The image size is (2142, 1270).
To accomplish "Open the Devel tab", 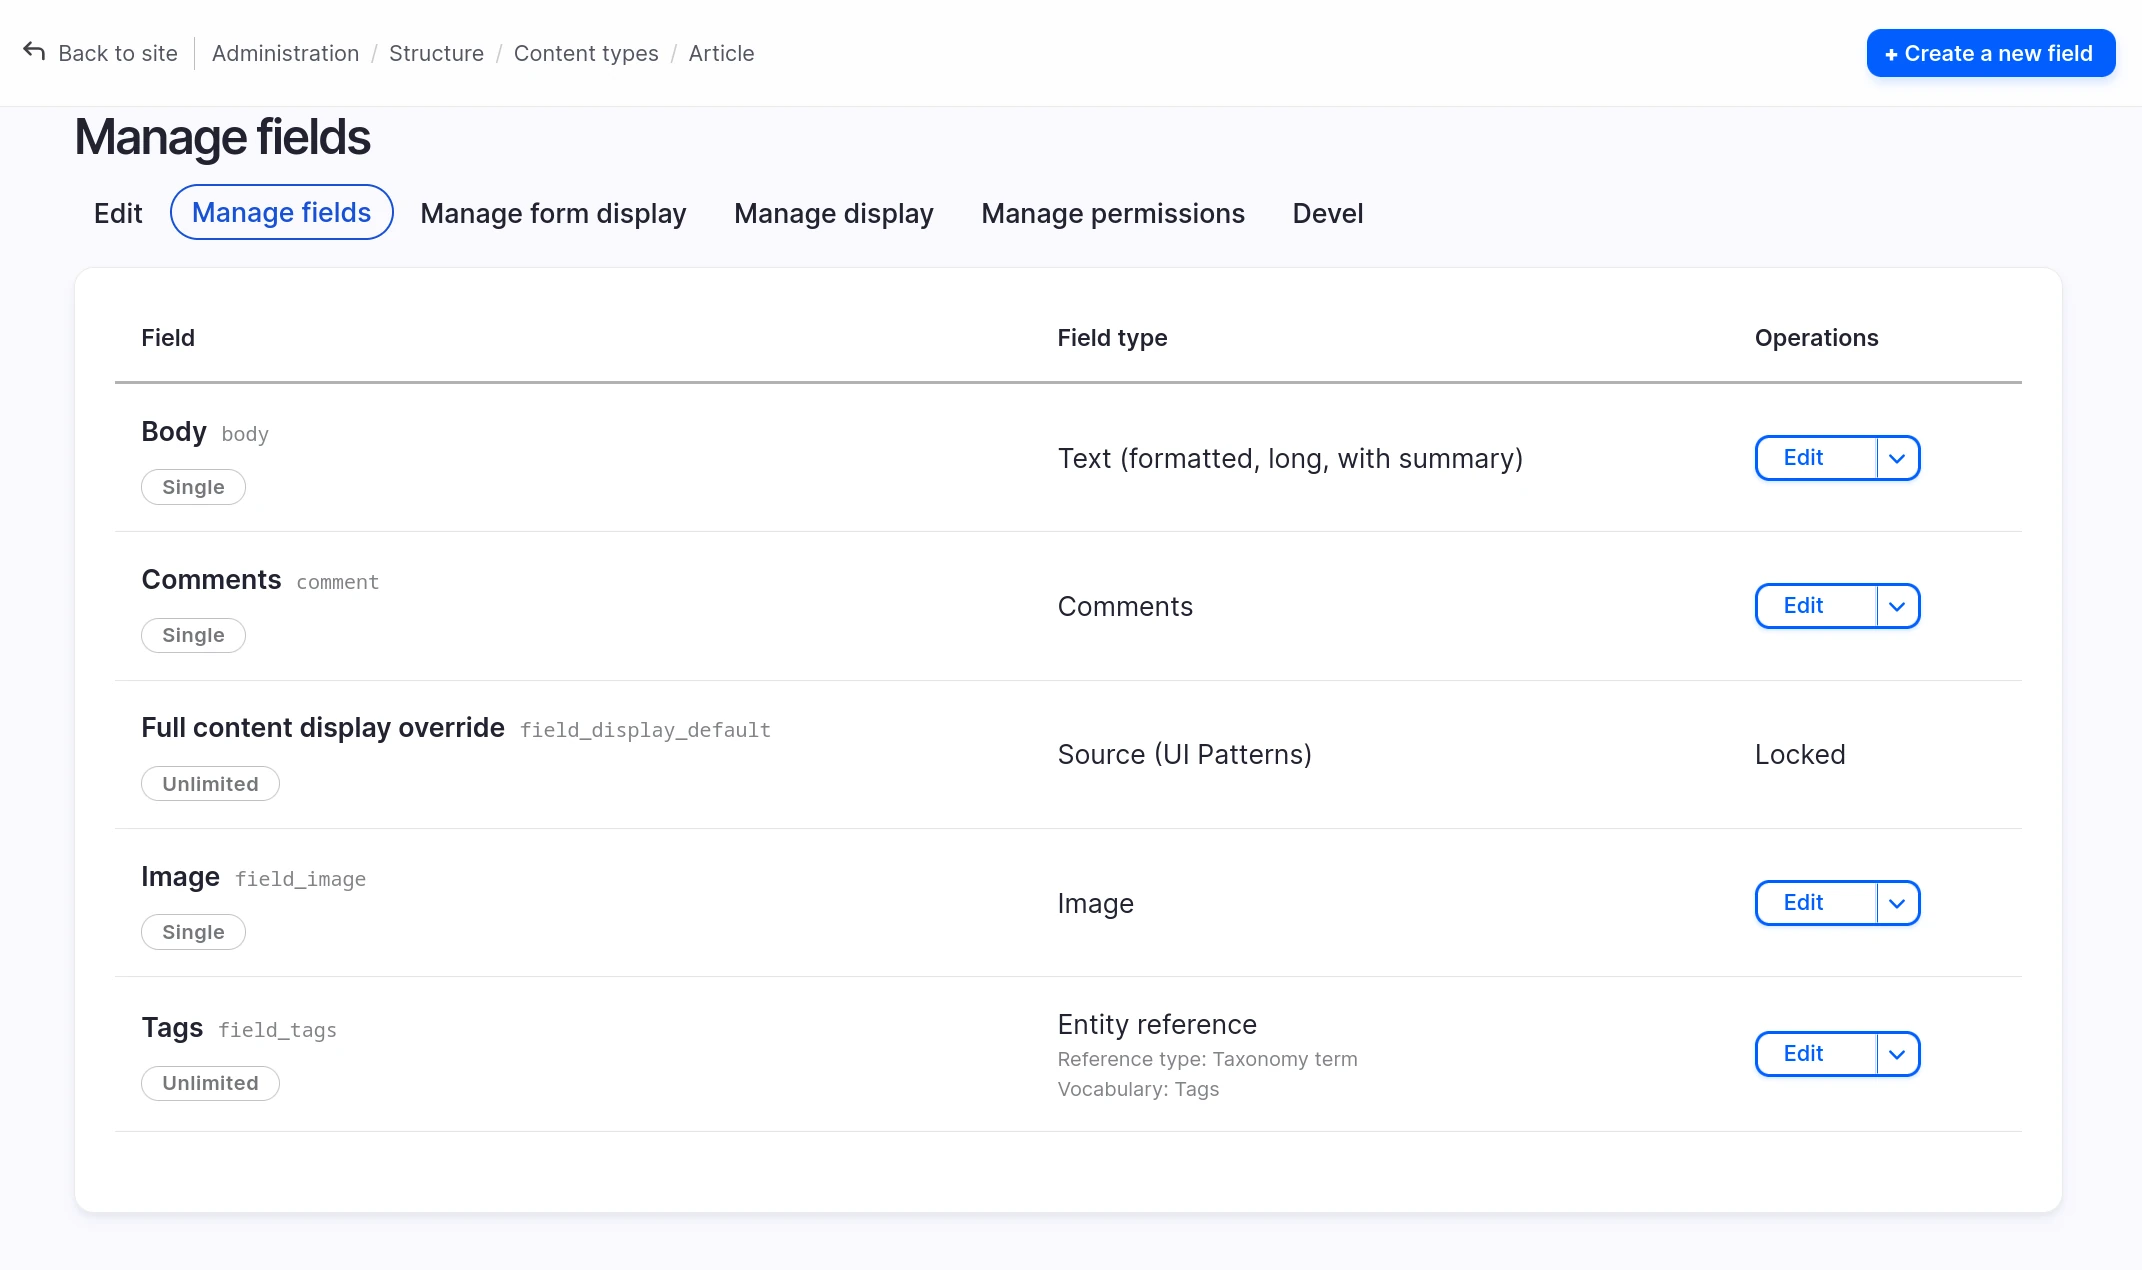I will 1327,213.
